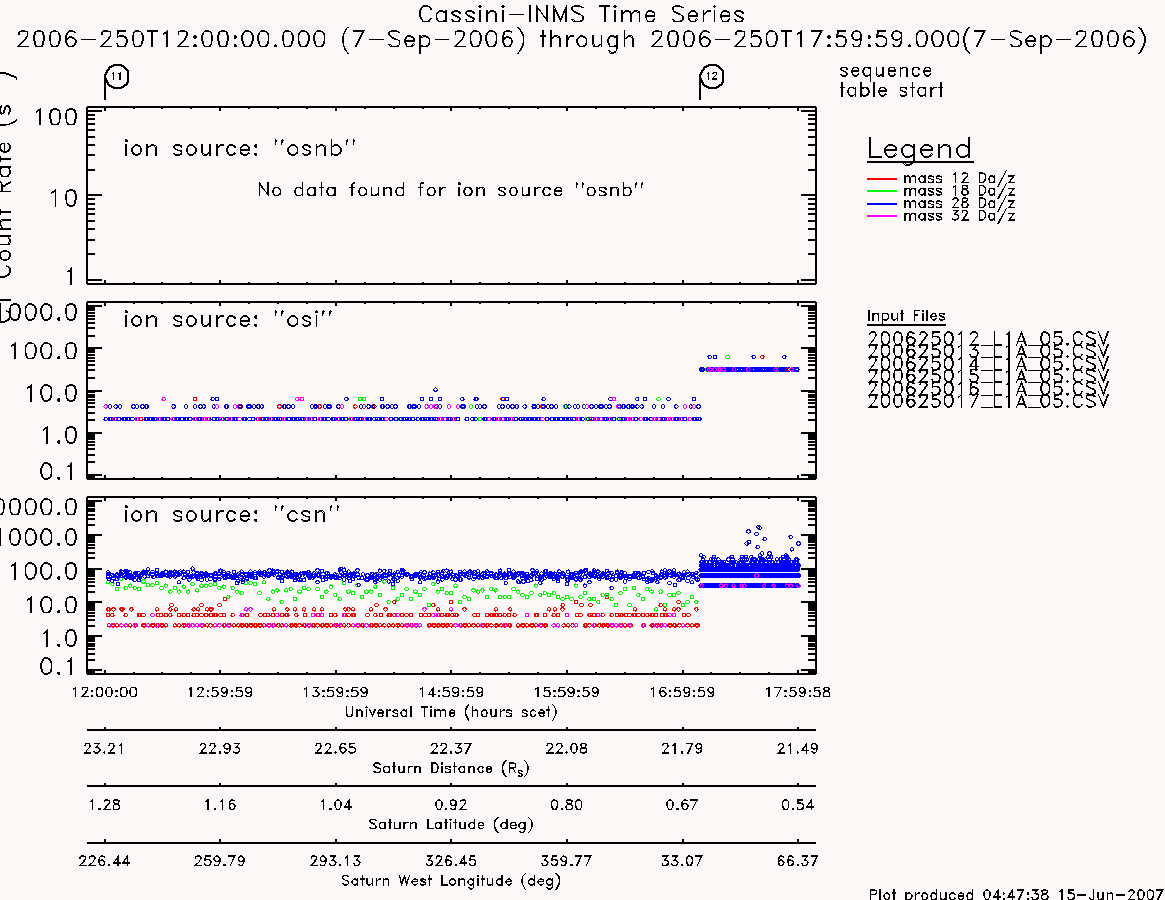Click the 16:59:59 time axis label

[682, 692]
